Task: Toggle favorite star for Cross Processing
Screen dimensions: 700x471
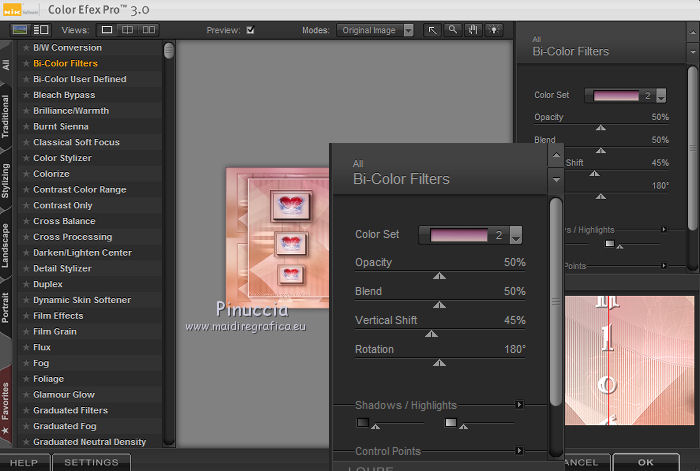Action: (26, 237)
